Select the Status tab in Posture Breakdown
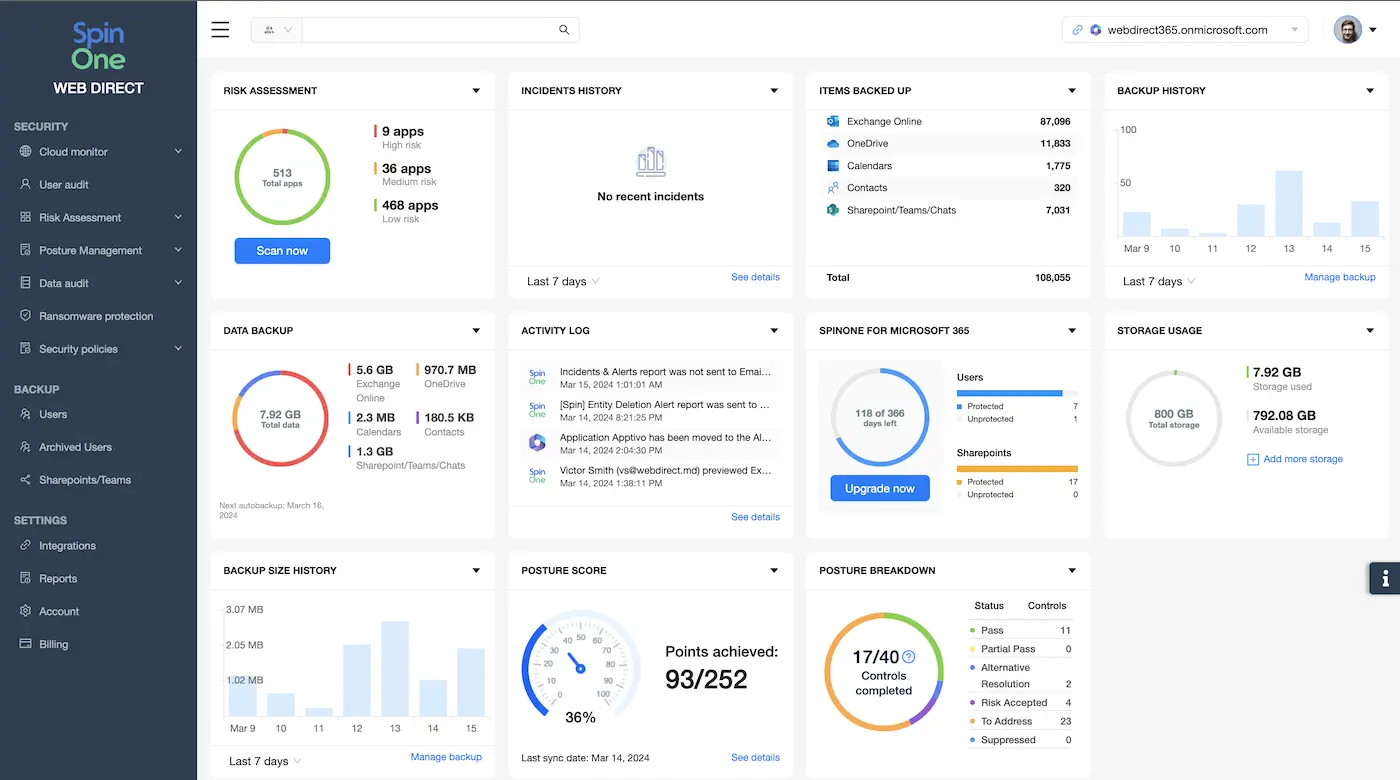1400x780 pixels. pyautogui.click(x=988, y=605)
